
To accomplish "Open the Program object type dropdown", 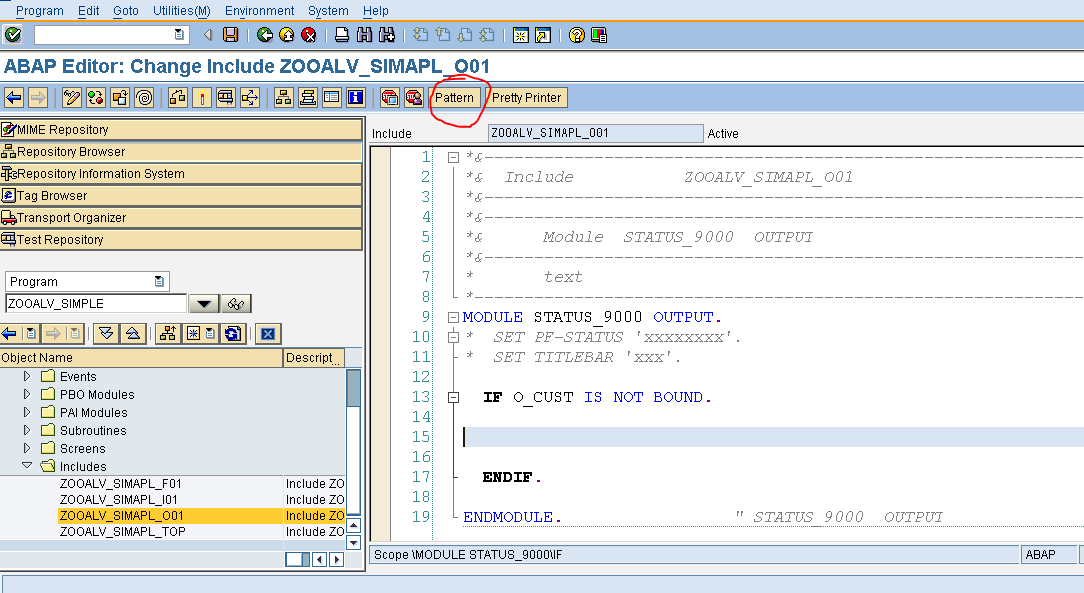I will (x=158, y=281).
